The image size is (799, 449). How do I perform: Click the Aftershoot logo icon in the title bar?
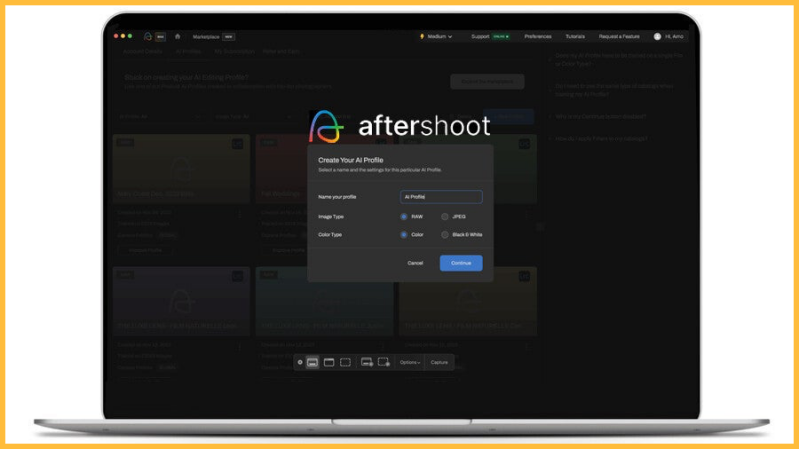coord(148,37)
